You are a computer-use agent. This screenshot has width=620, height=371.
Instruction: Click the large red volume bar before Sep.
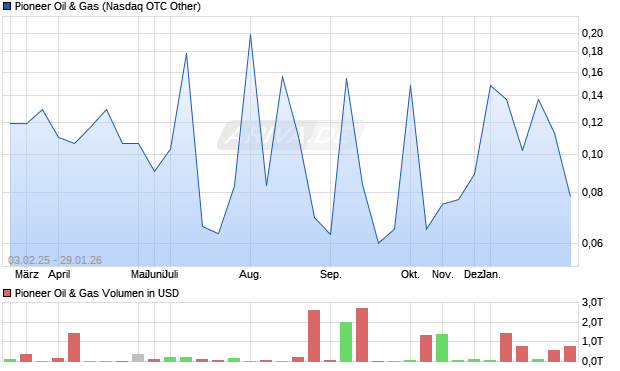[x=314, y=336]
